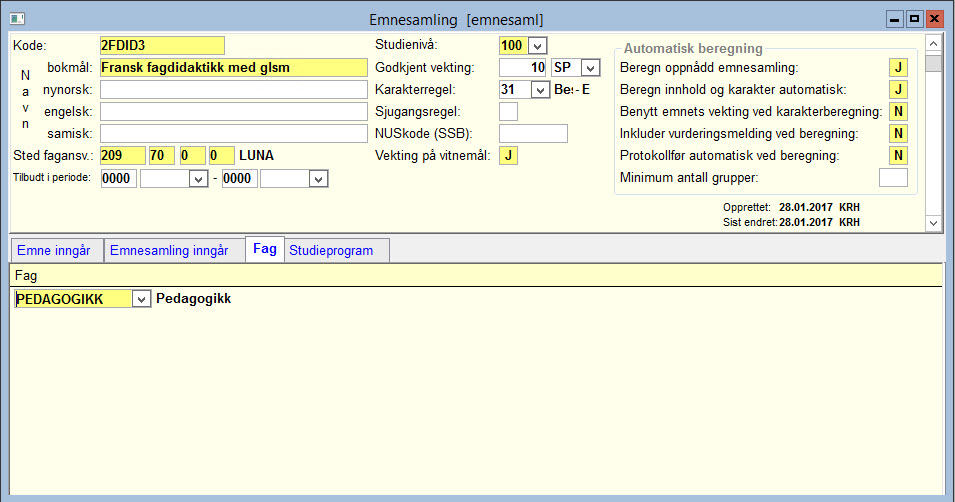The image size is (955, 502).
Task: Minimize the Emnesamling window
Action: point(894,19)
